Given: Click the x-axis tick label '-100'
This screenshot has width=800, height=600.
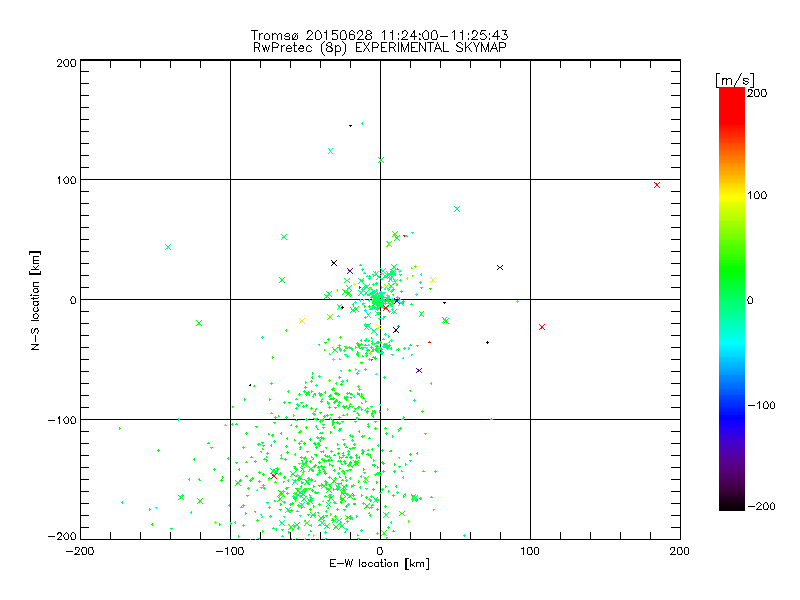Looking at the screenshot, I should (230, 551).
